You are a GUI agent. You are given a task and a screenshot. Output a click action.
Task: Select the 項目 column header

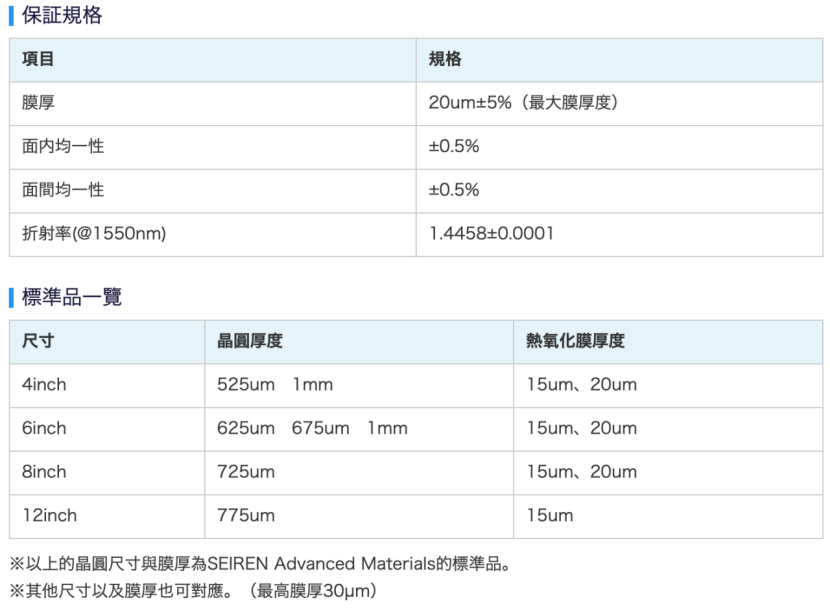[x=38, y=60]
